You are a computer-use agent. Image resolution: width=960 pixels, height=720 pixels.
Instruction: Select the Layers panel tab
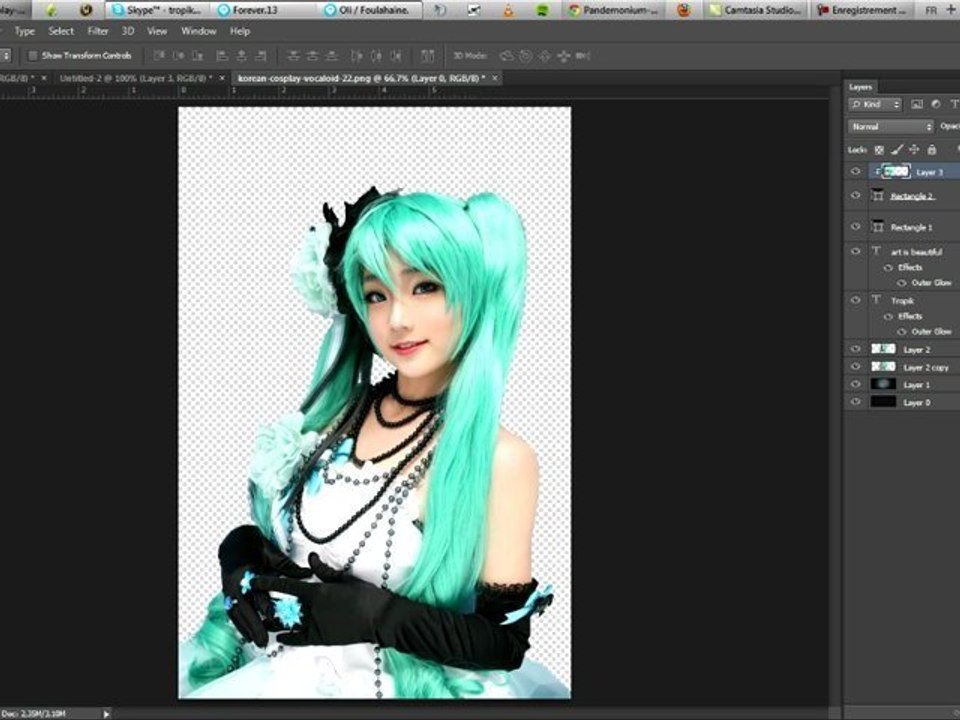(x=860, y=87)
